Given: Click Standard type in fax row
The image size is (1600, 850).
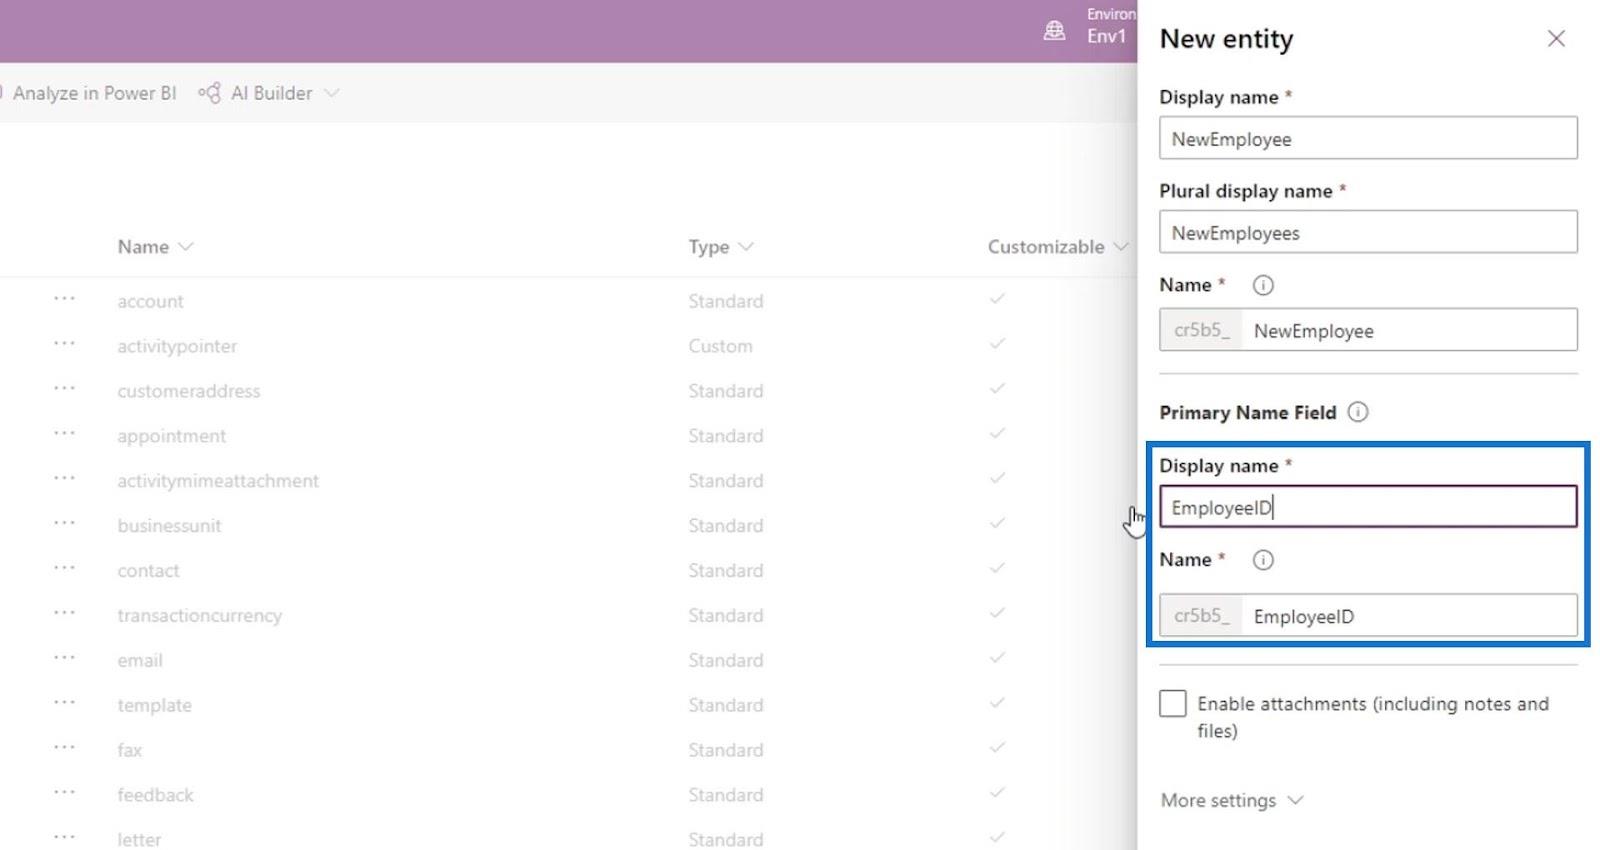Looking at the screenshot, I should click(725, 750).
